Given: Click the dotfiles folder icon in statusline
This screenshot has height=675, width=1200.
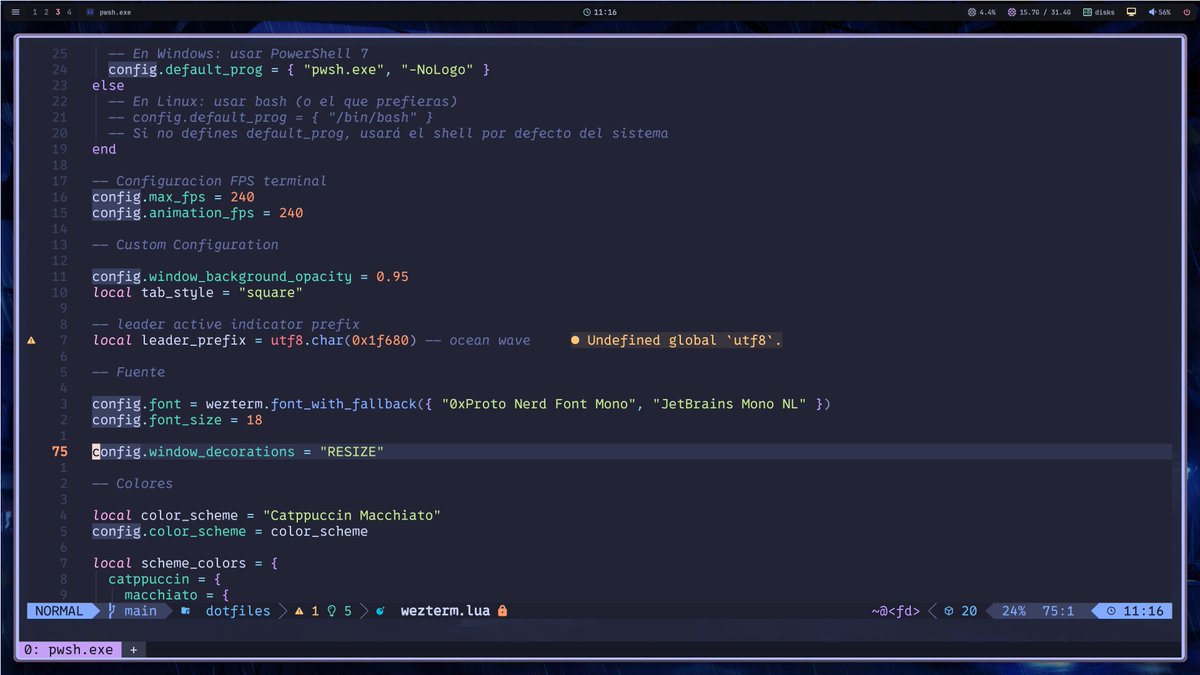Looking at the screenshot, I should pyautogui.click(x=185, y=611).
